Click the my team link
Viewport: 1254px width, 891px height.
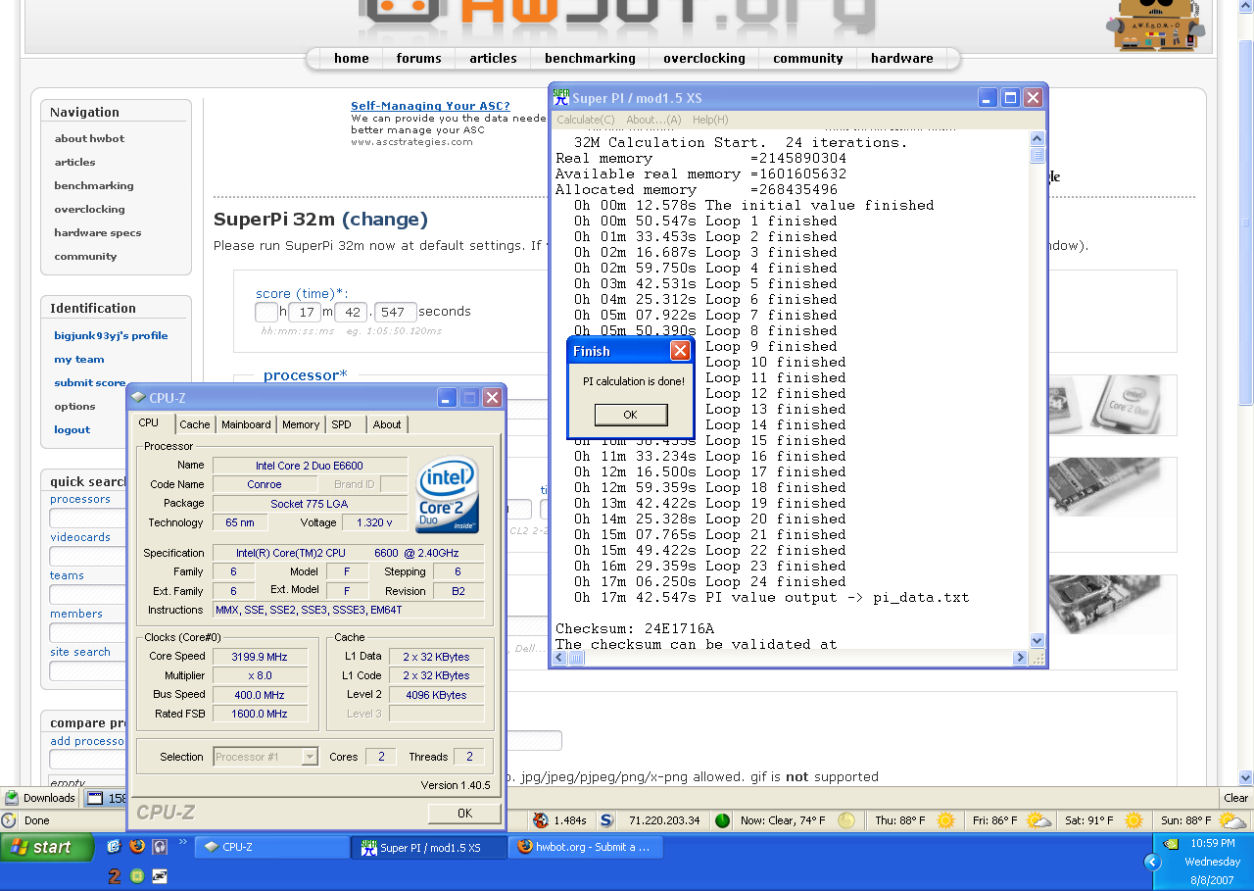coord(79,360)
